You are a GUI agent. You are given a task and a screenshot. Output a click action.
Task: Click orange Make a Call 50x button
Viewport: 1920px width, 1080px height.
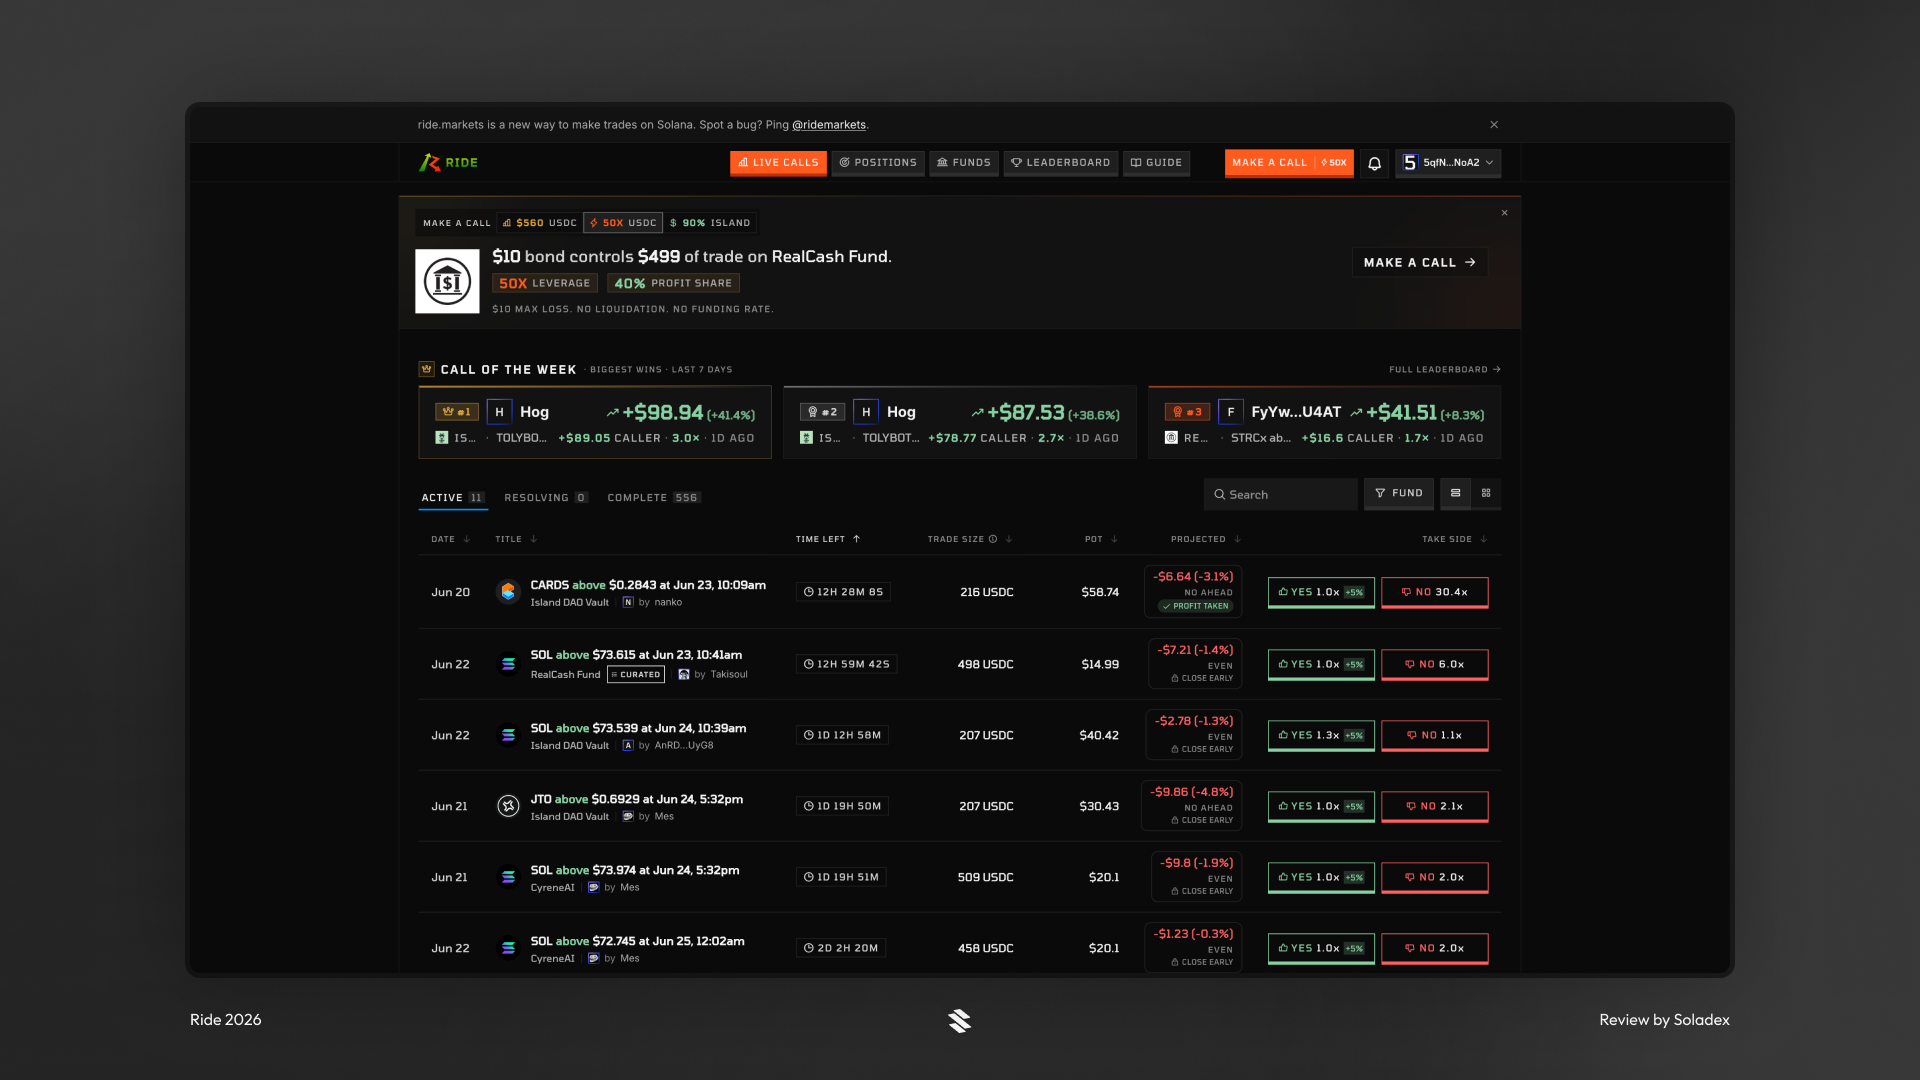(x=1289, y=163)
